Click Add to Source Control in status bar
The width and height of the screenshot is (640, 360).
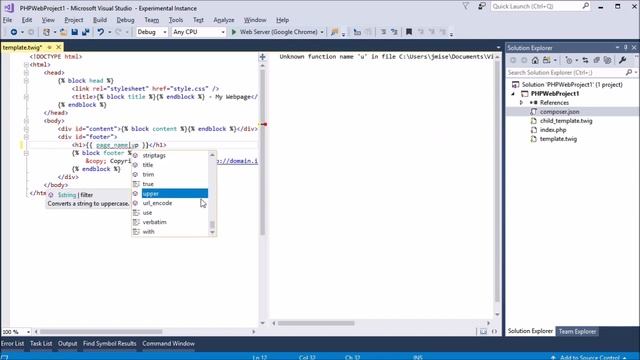pos(589,357)
